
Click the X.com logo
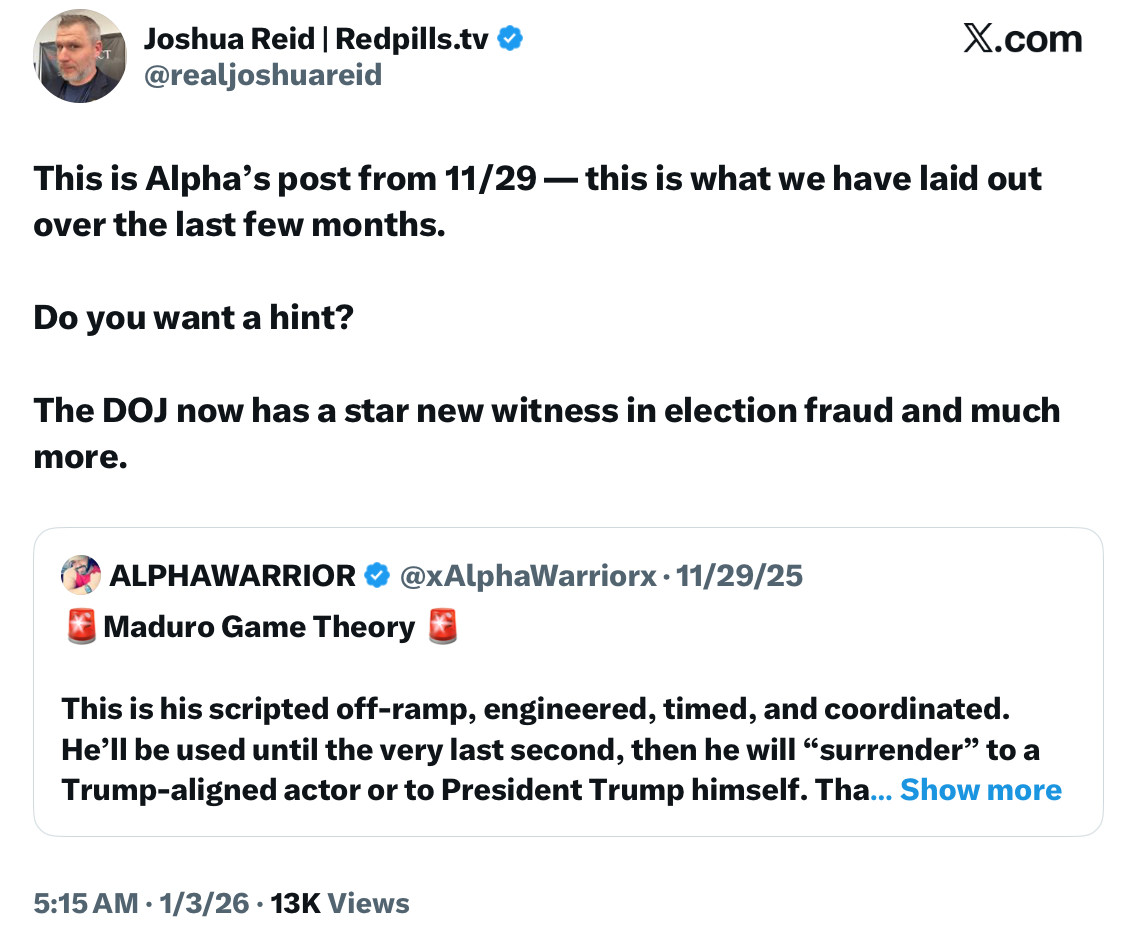[x=1021, y=38]
